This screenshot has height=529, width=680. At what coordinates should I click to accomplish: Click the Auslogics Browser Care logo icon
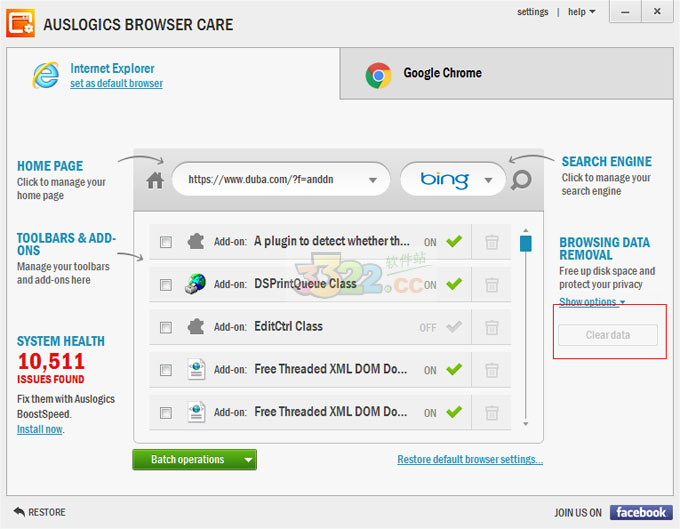pyautogui.click(x=20, y=23)
